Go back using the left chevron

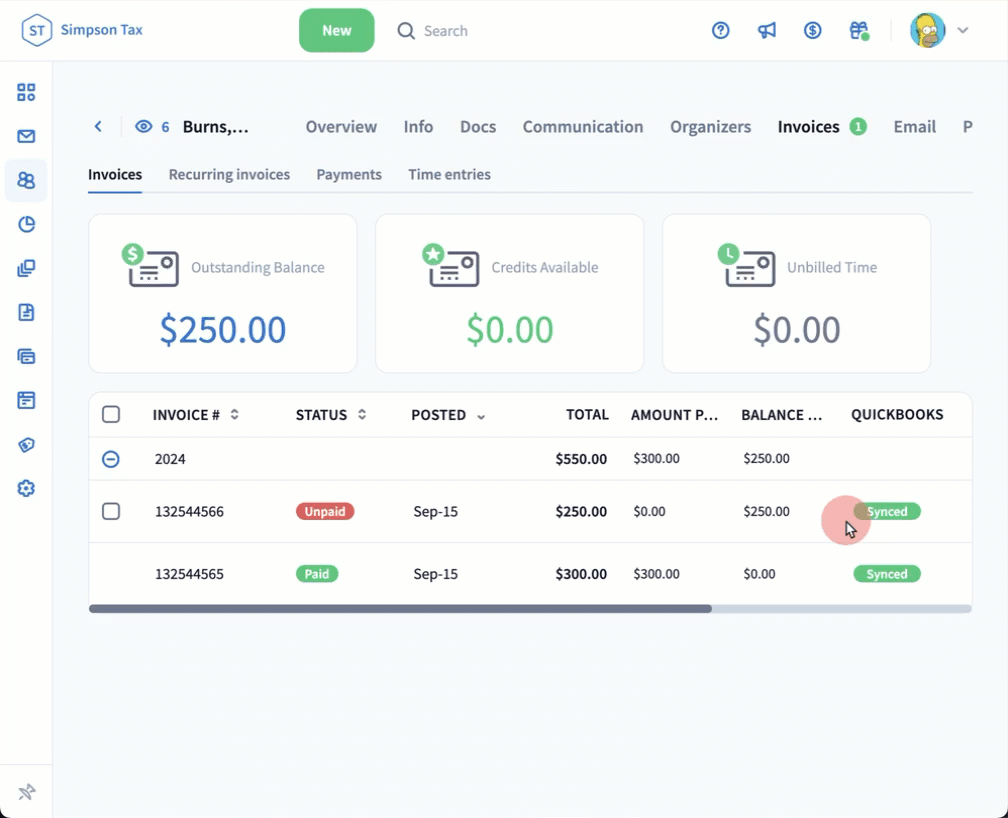tap(98, 127)
